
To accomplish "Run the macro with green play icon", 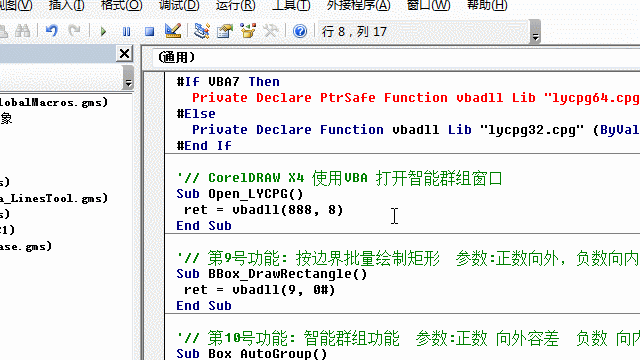I will pyautogui.click(x=103, y=31).
